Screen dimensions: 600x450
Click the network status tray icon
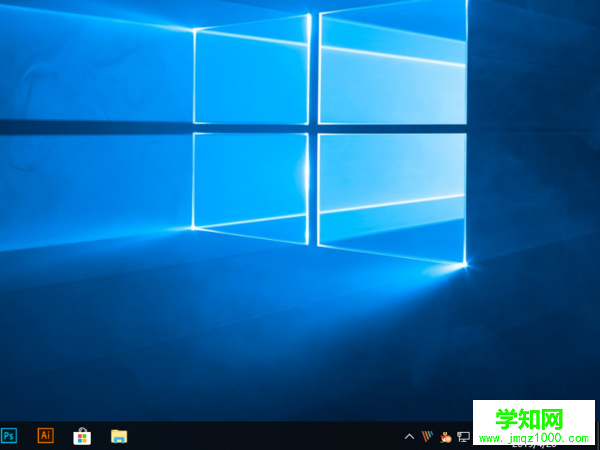[463, 437]
